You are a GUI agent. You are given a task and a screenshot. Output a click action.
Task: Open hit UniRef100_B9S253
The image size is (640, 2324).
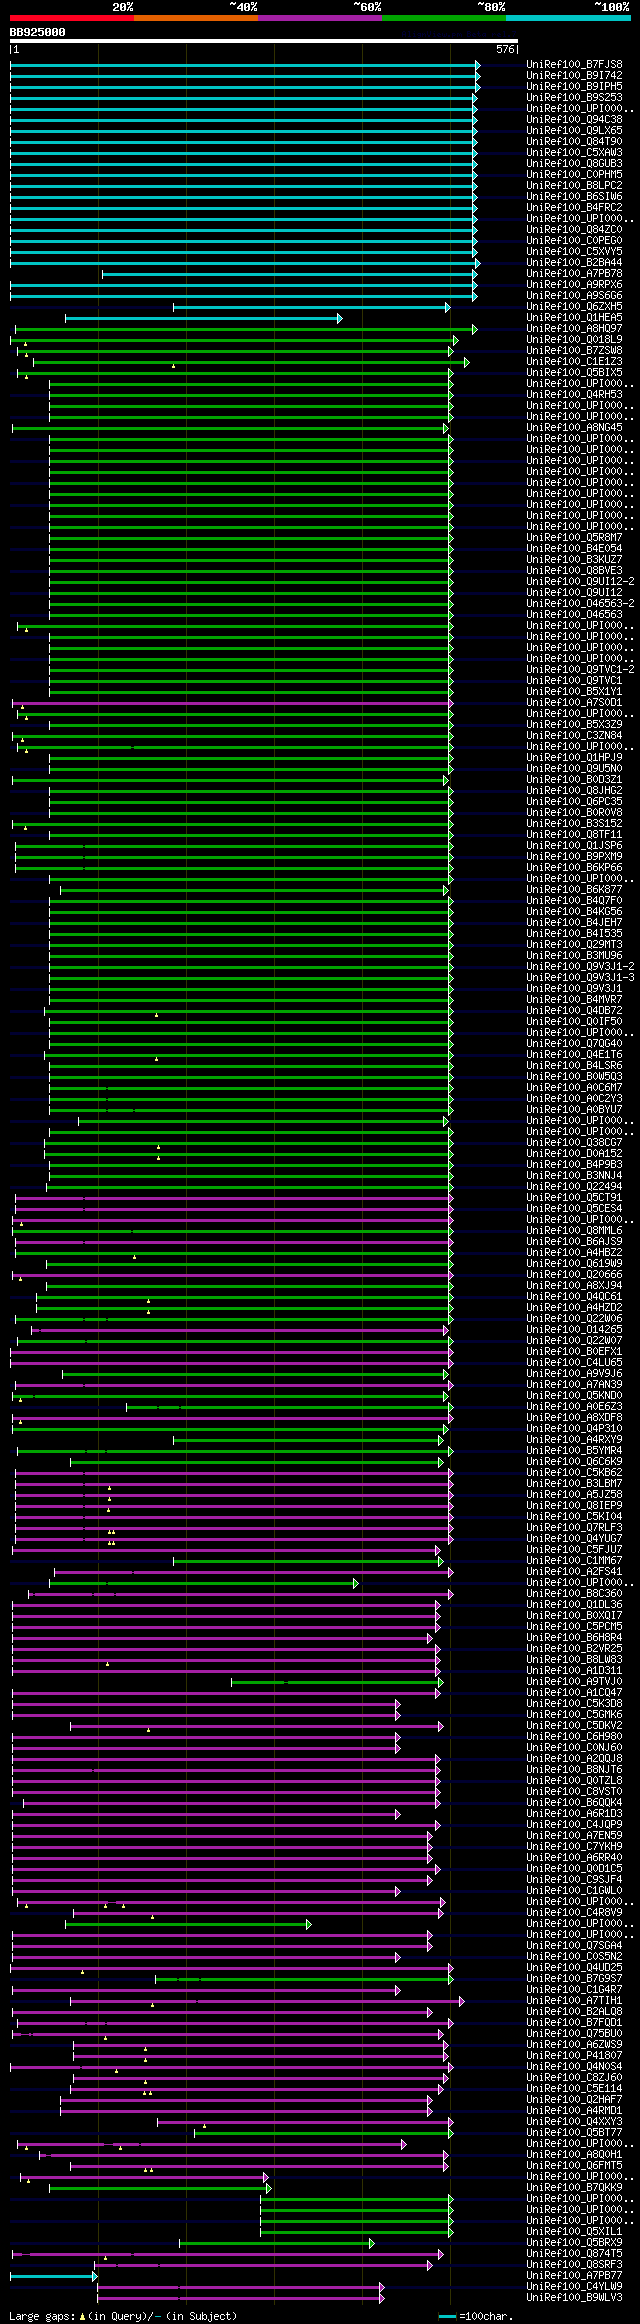(574, 98)
